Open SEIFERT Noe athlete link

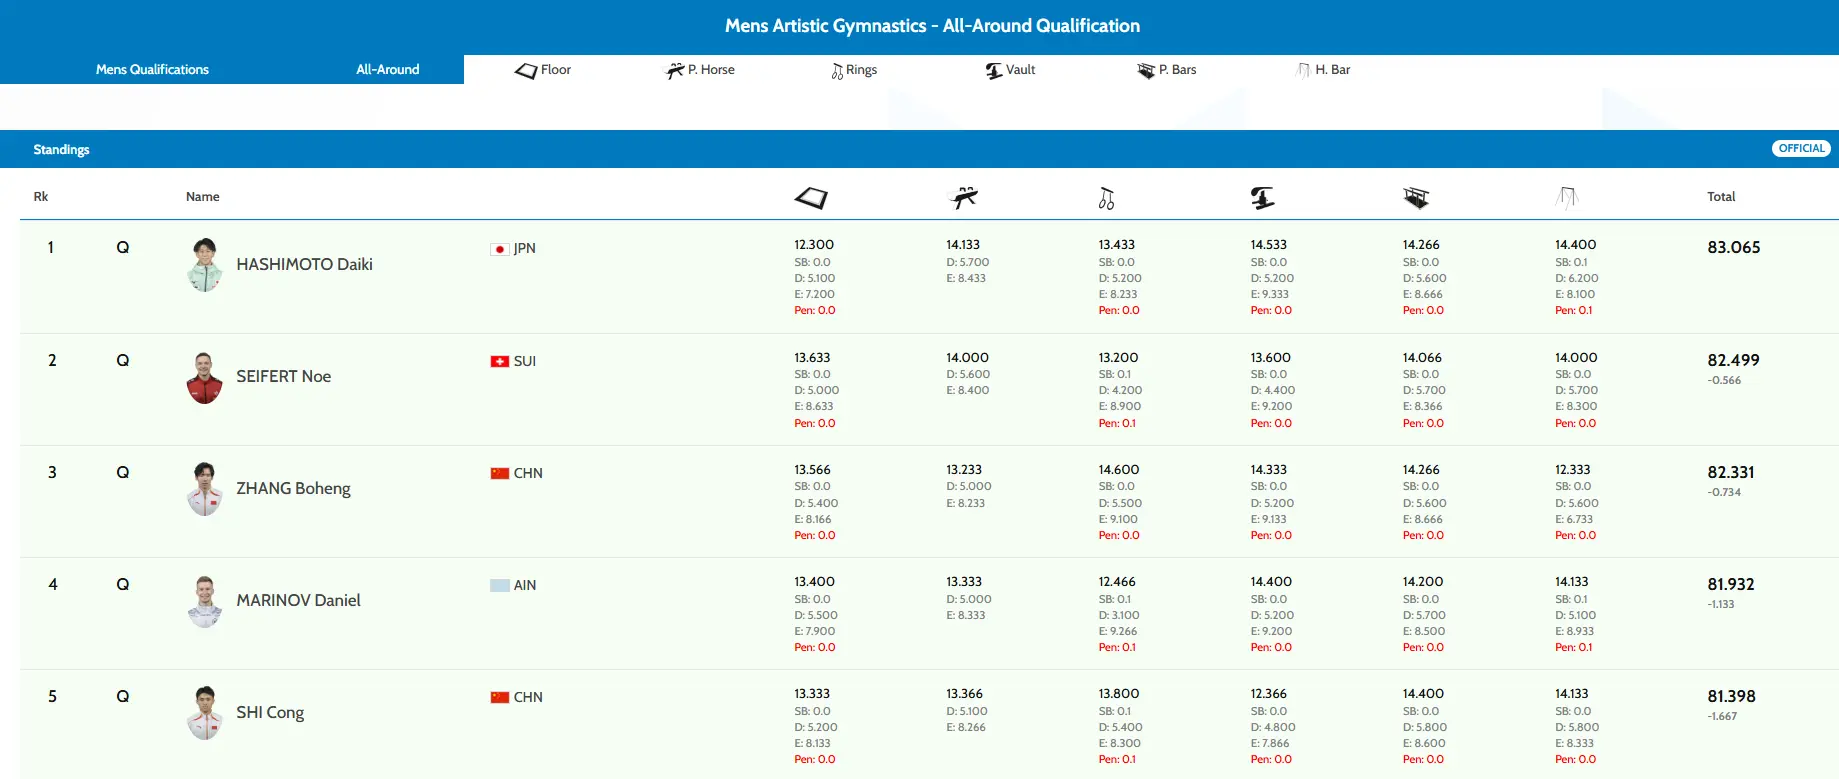click(283, 377)
